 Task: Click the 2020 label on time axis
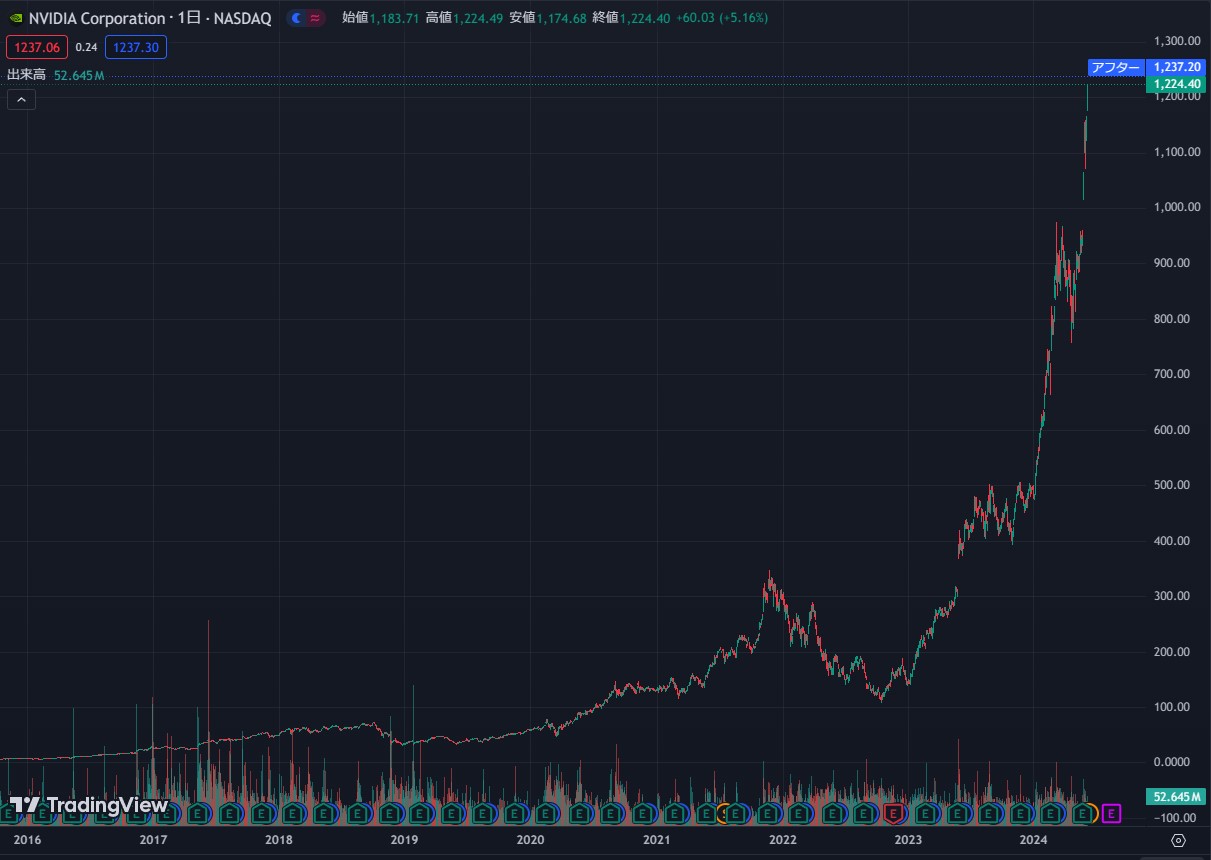(x=530, y=840)
